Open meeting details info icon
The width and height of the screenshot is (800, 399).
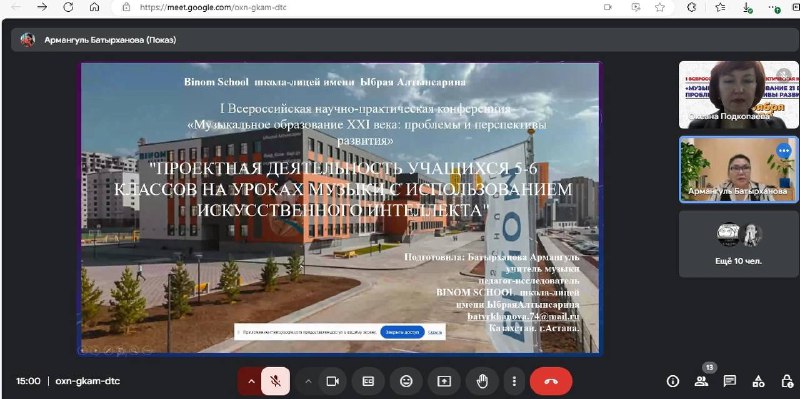(673, 381)
